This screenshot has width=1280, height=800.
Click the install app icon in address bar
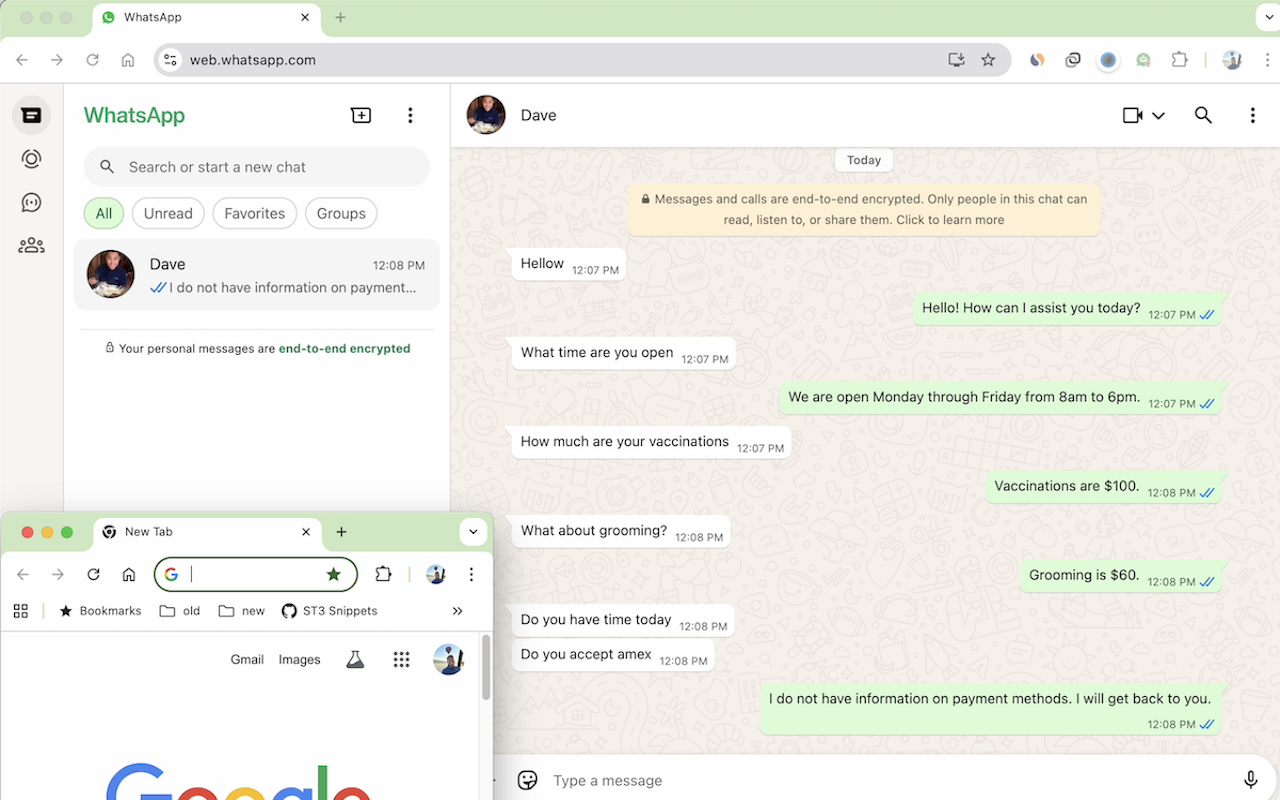956,60
